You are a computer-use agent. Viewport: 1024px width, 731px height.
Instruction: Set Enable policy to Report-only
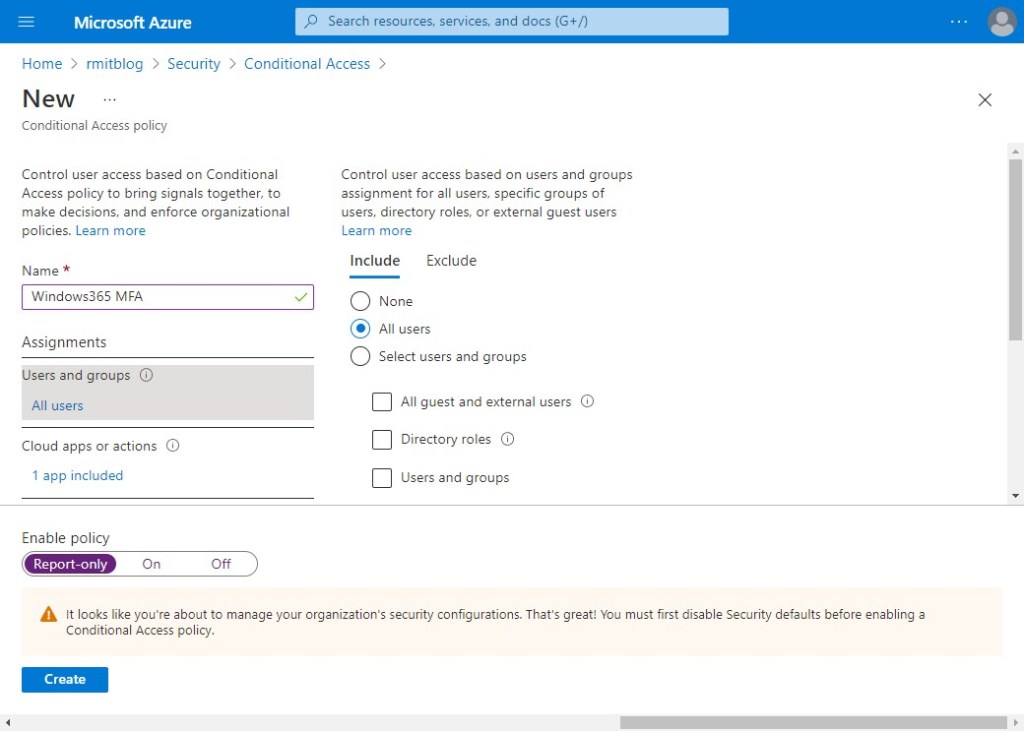click(70, 564)
